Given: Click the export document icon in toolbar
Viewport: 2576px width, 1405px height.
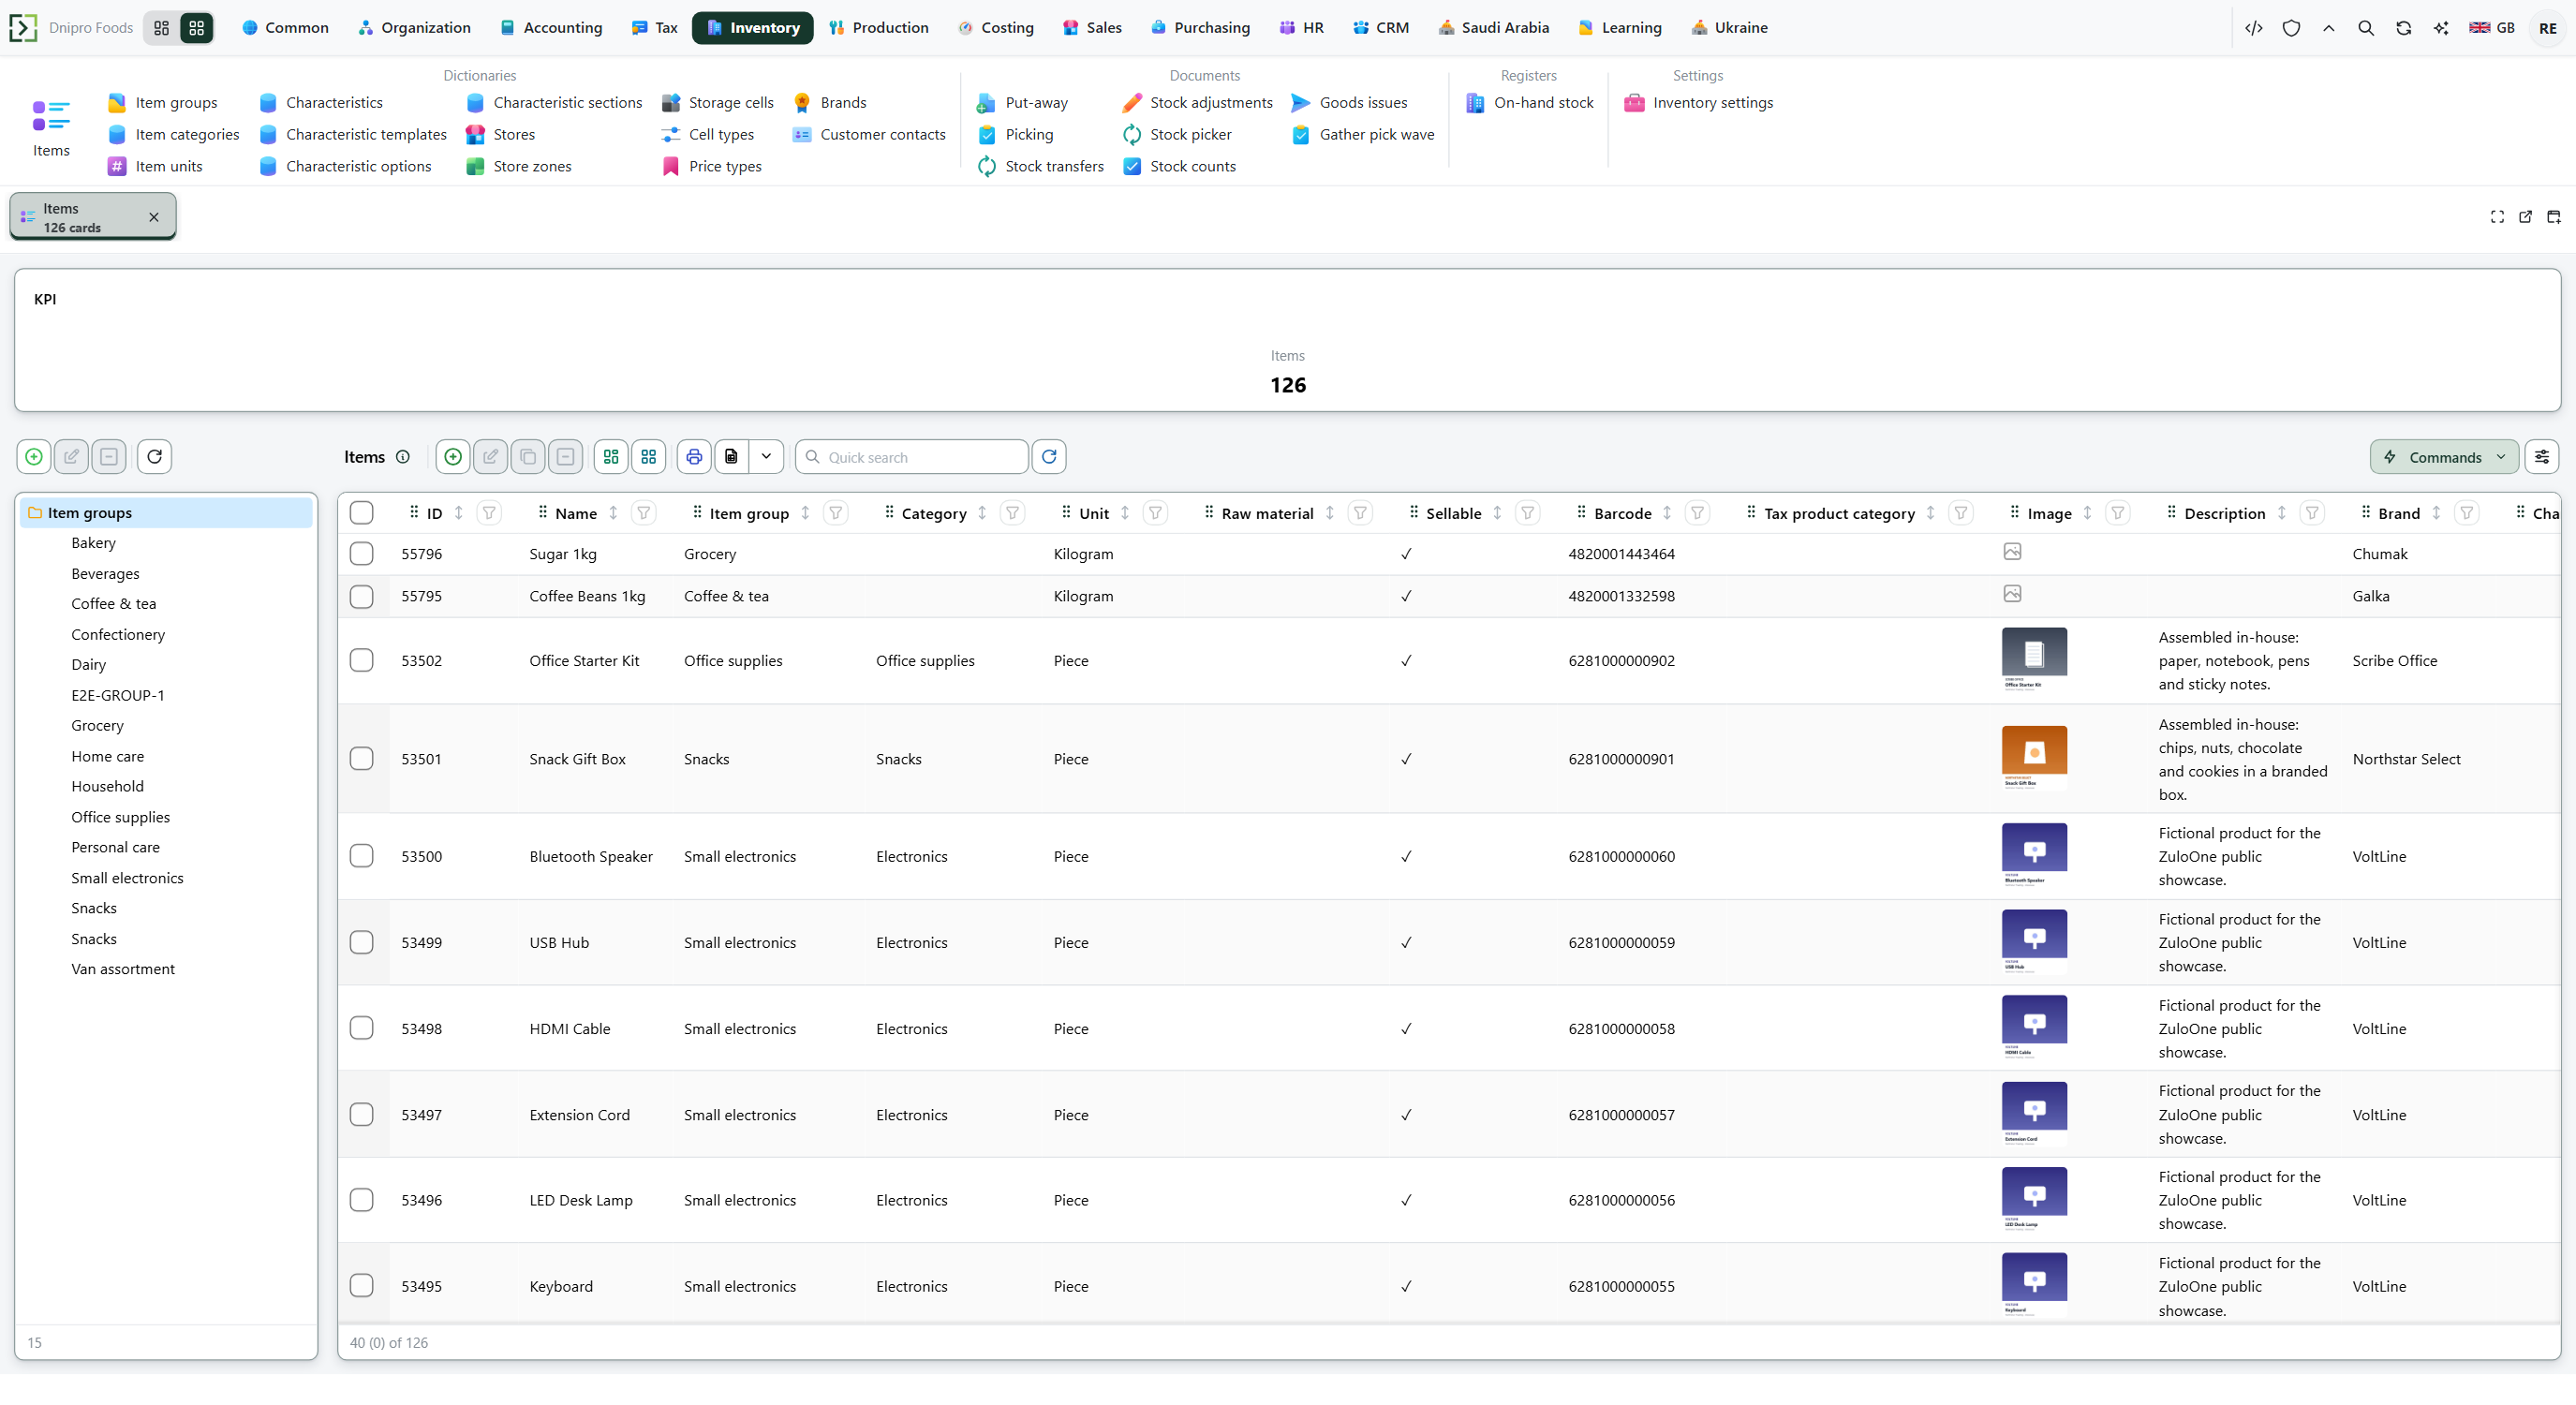Looking at the screenshot, I should coord(732,457).
